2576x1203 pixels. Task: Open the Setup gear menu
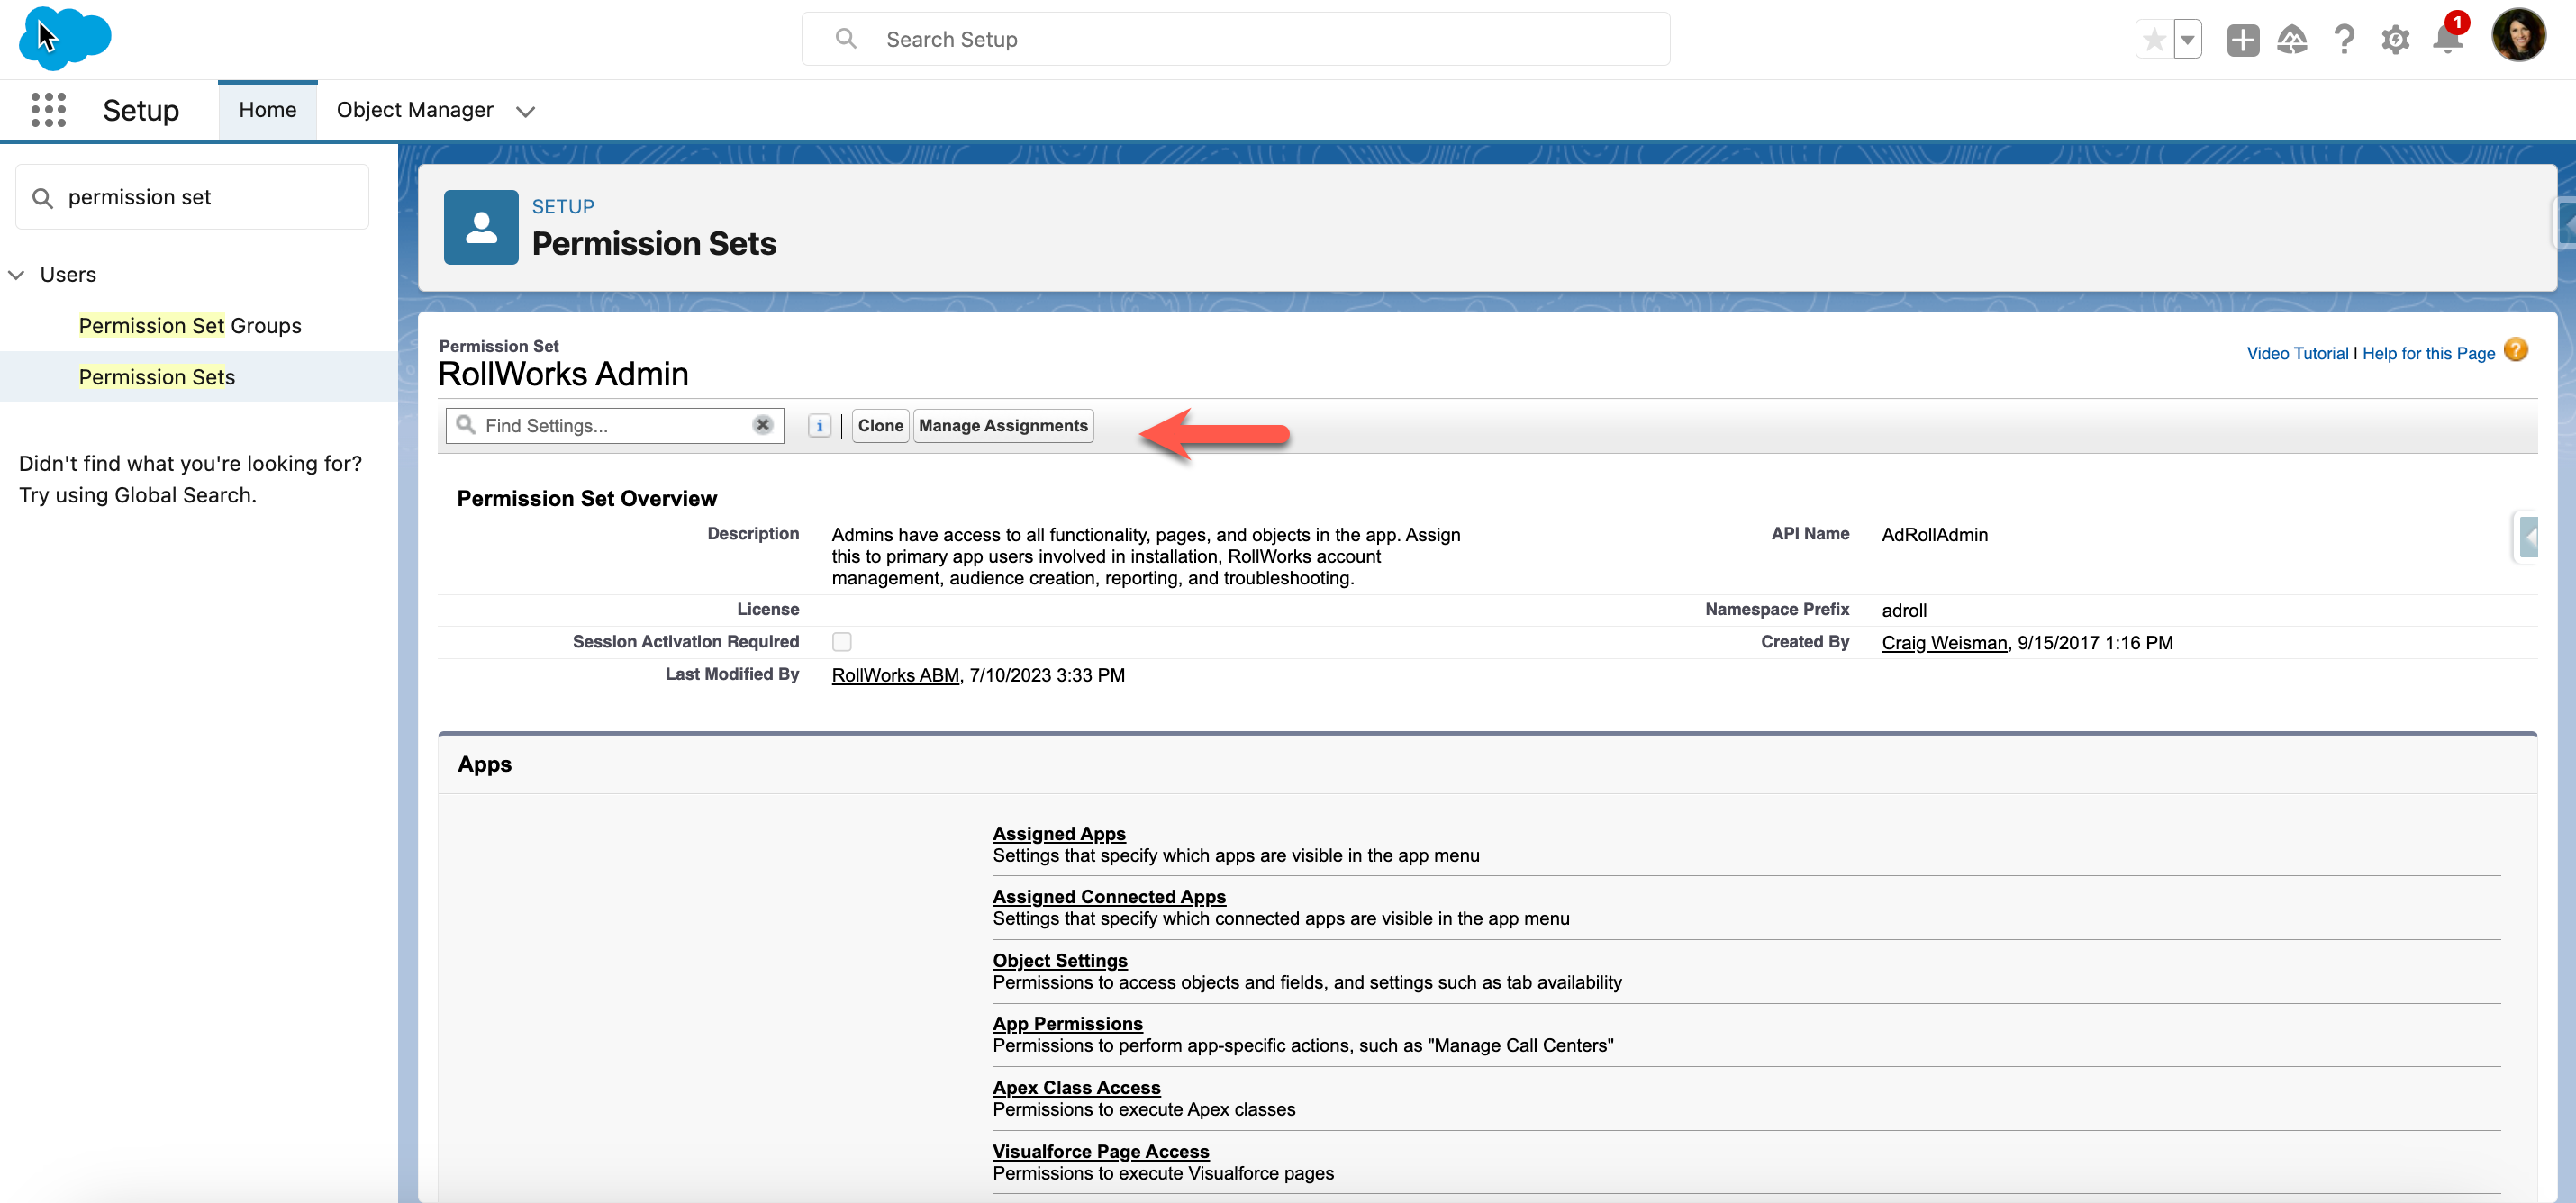click(x=2395, y=40)
